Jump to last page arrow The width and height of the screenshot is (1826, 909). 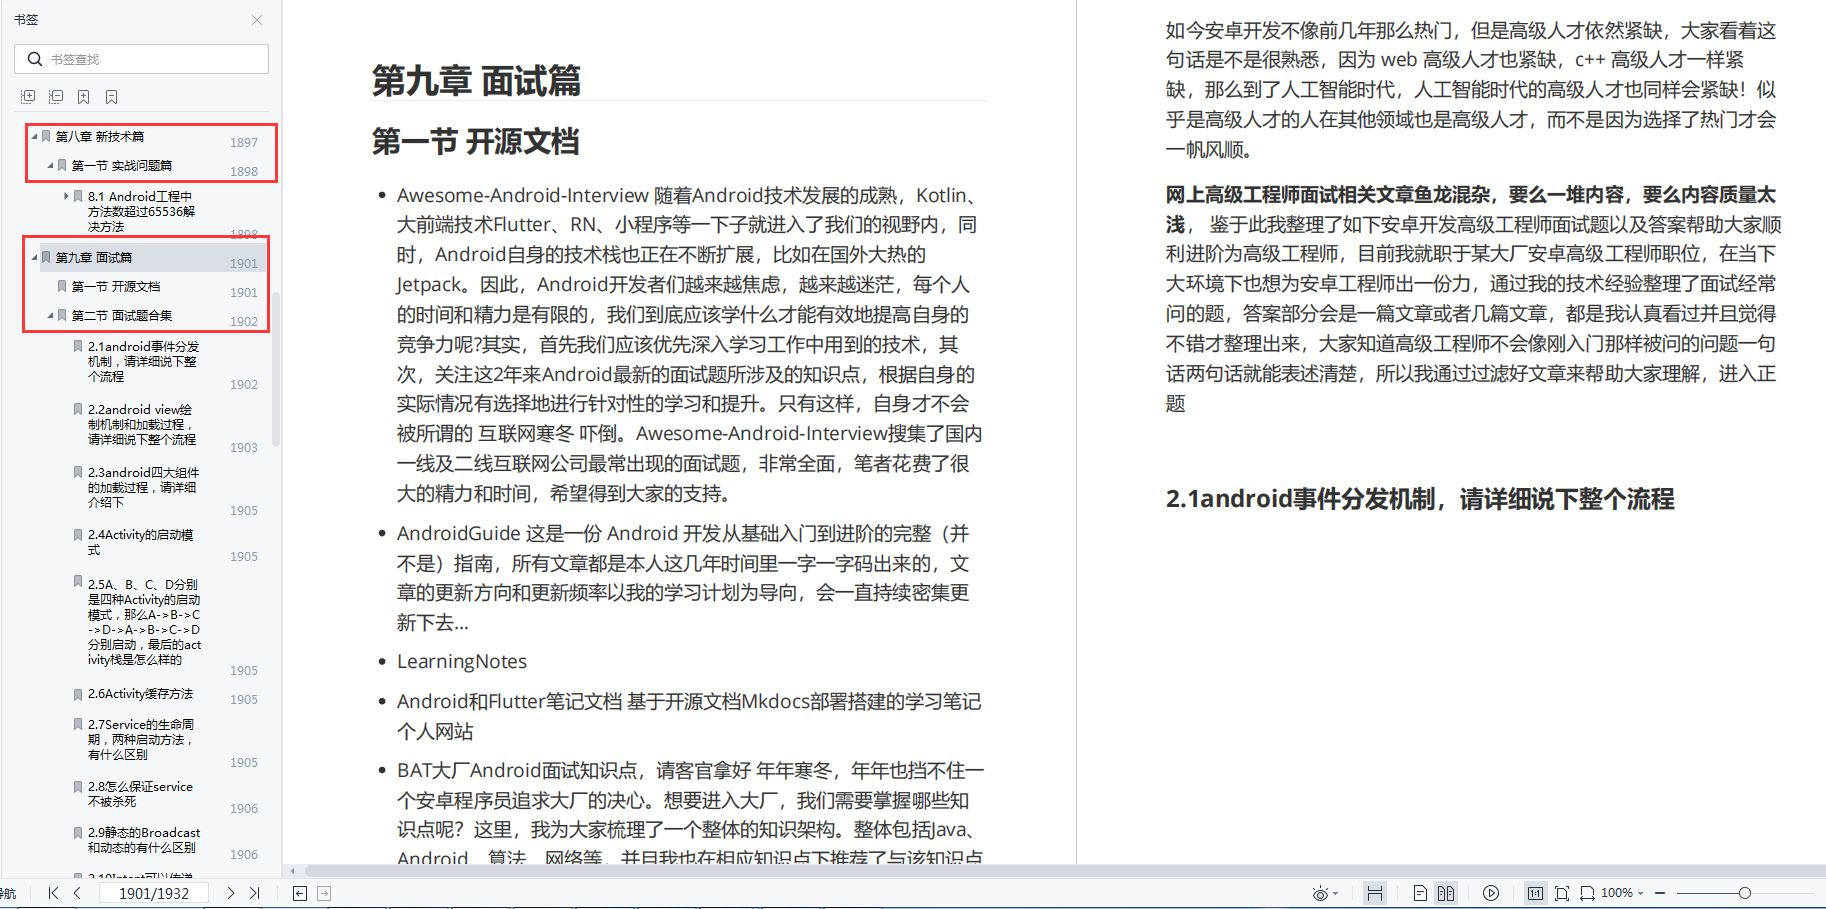[255, 893]
